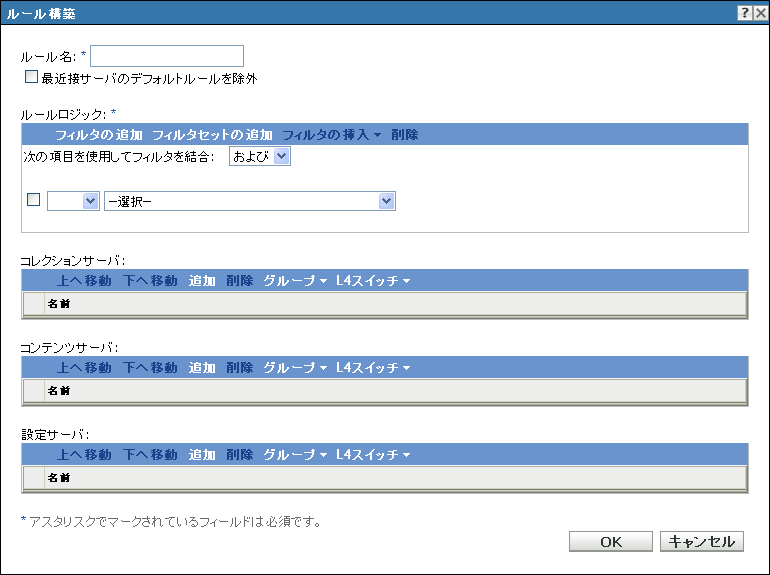
Task: Open the フィルタの挿入 menu
Action: 331,134
